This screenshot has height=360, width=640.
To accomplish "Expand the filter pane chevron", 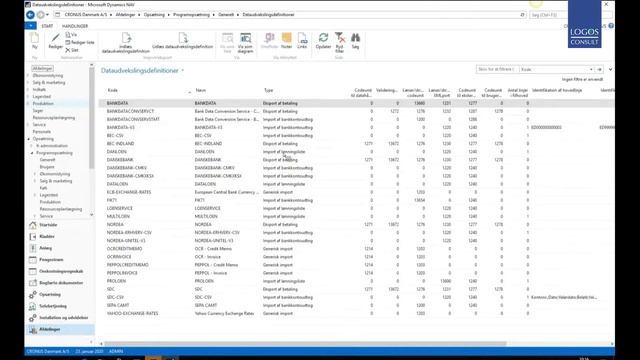I will [x=610, y=69].
